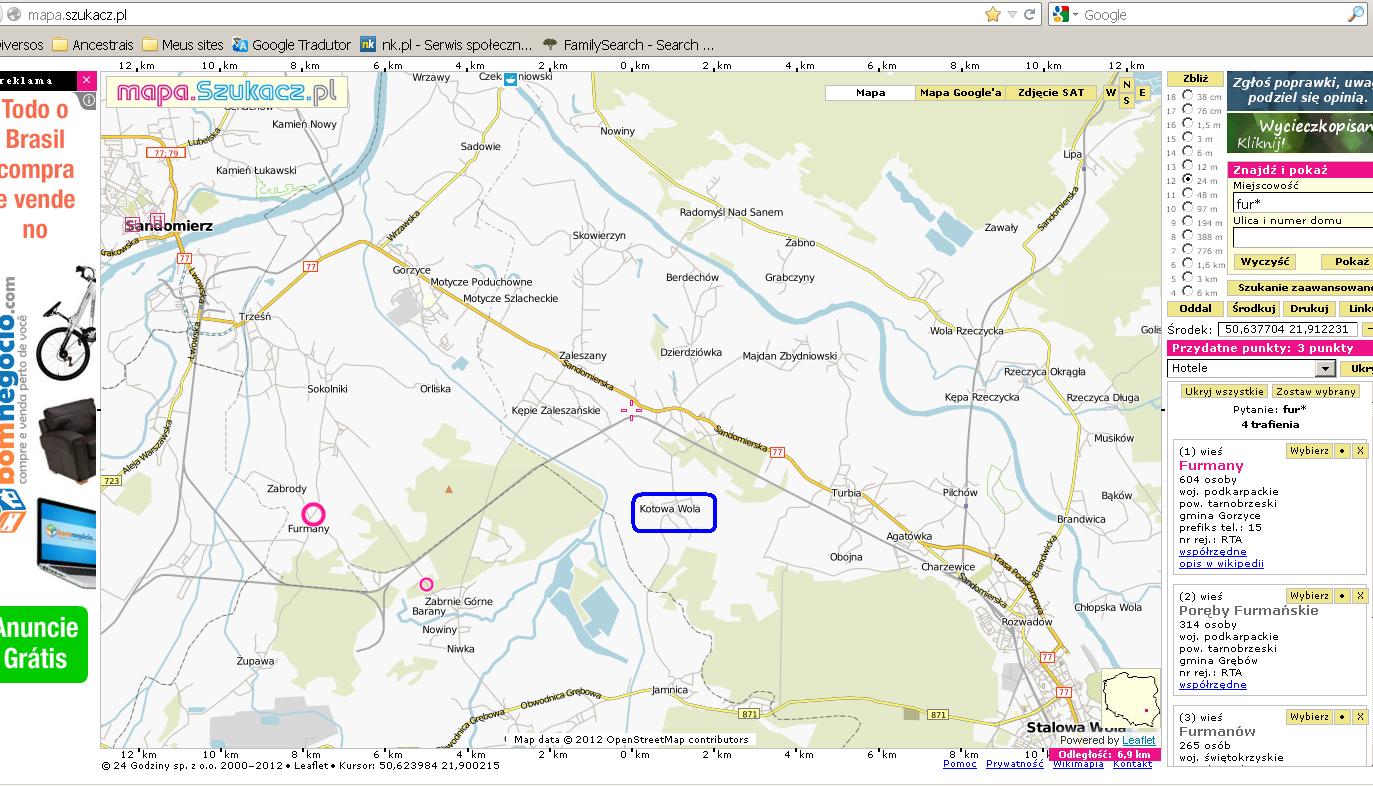This screenshot has width=1373, height=786.
Task: Remove Poręby Furmańskie result with X
Action: point(1360,596)
